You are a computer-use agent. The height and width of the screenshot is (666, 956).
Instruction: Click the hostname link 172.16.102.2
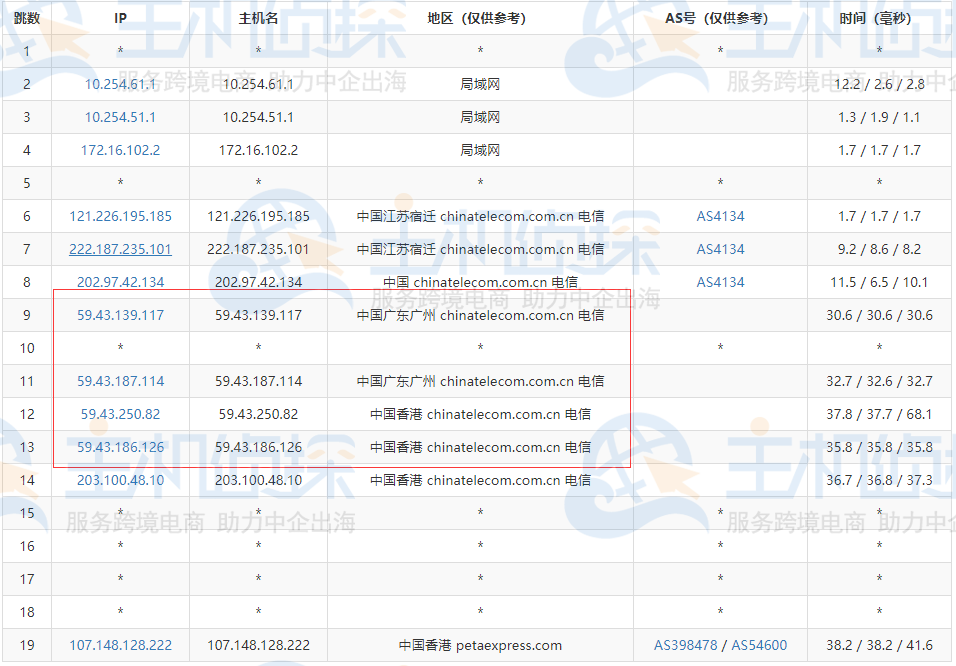(x=258, y=149)
